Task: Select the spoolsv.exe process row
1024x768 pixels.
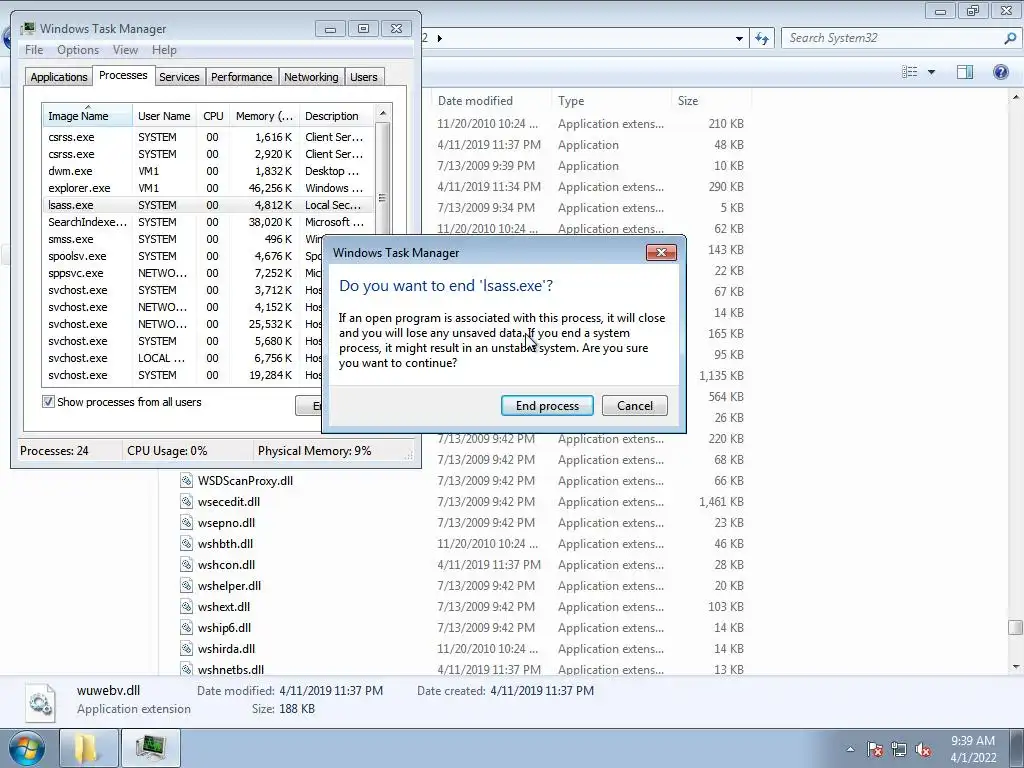Action: (x=182, y=256)
